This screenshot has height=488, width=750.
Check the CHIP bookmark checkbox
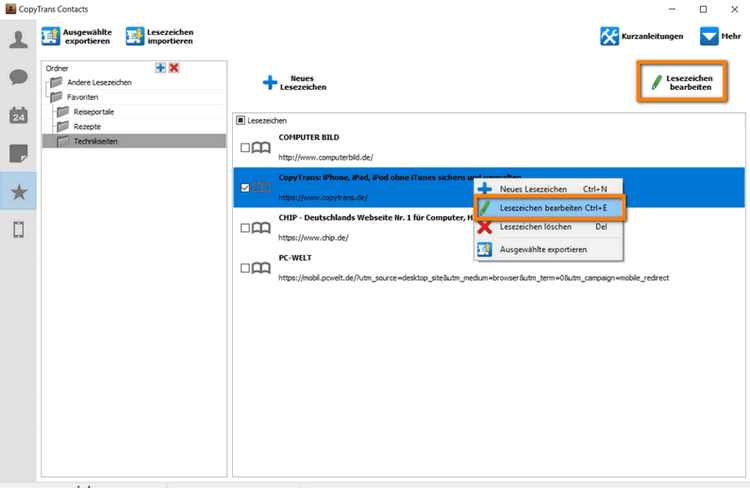click(x=245, y=228)
